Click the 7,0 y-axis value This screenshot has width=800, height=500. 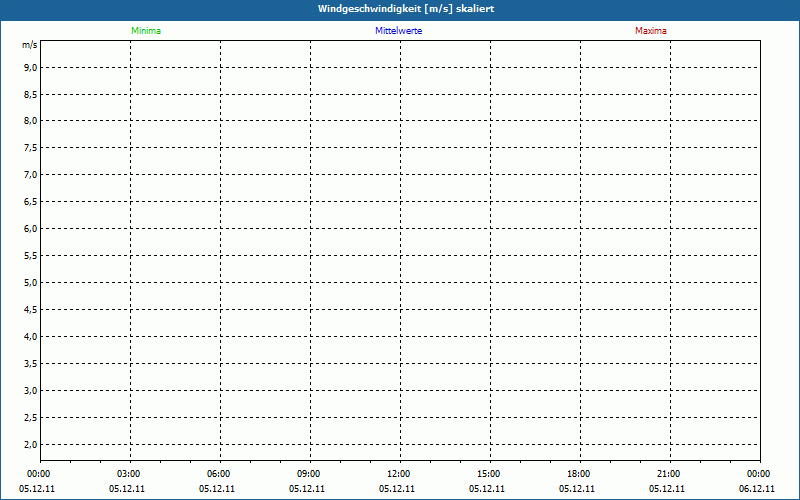pos(31,175)
